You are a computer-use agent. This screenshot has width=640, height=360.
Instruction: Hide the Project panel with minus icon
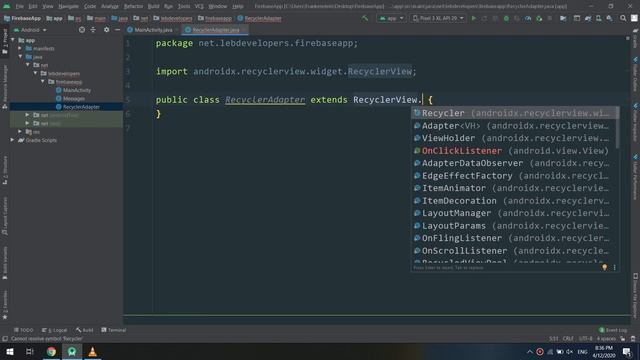click(x=118, y=30)
